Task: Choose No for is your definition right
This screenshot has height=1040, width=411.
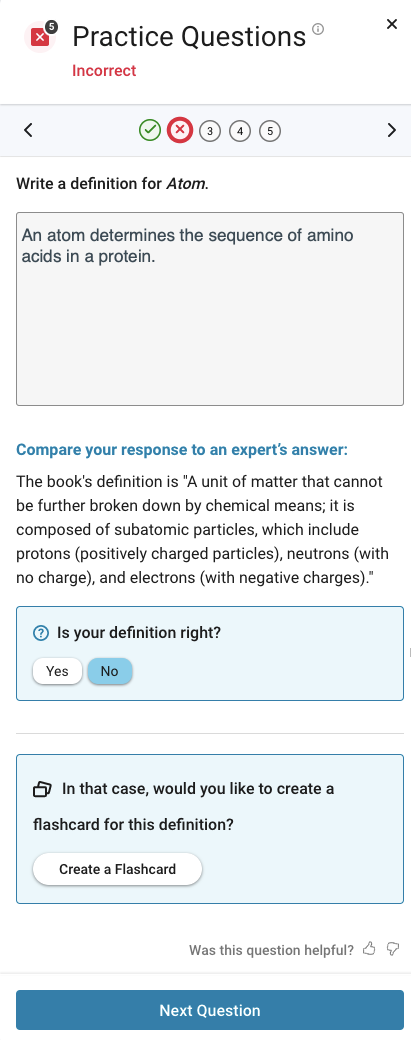Action: tap(110, 671)
